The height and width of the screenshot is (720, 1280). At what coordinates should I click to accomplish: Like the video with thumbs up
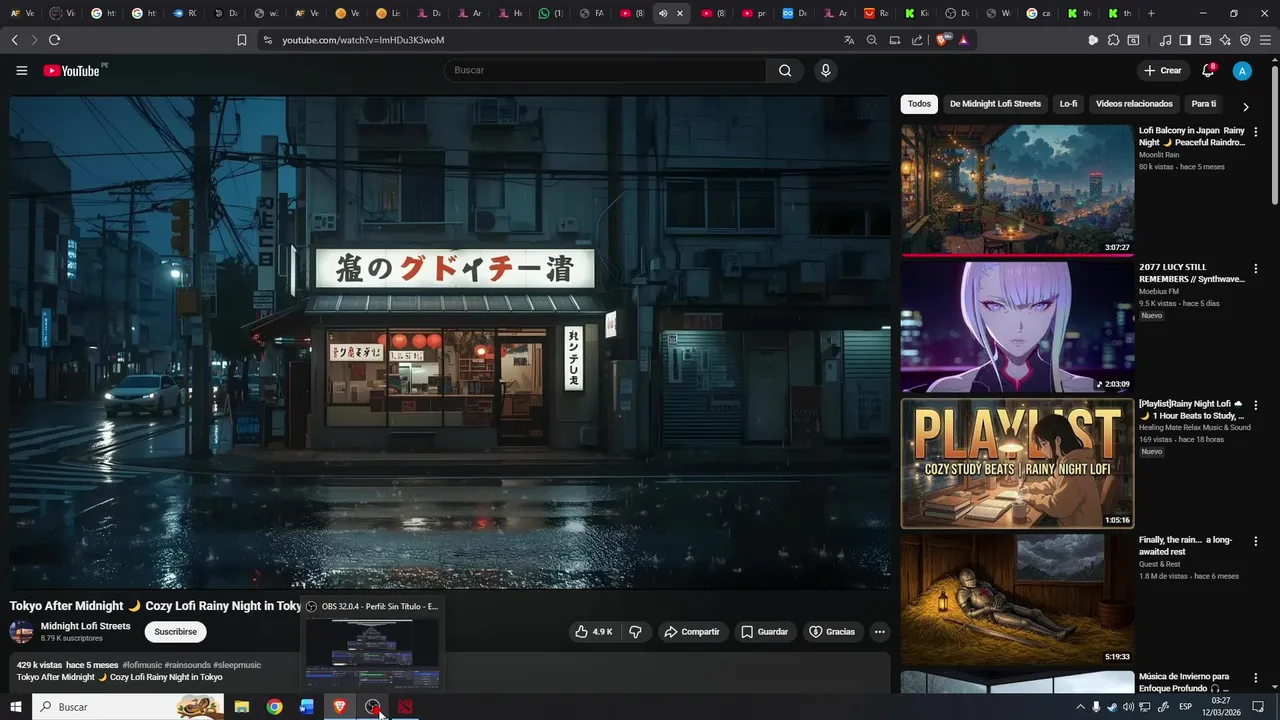(x=593, y=632)
